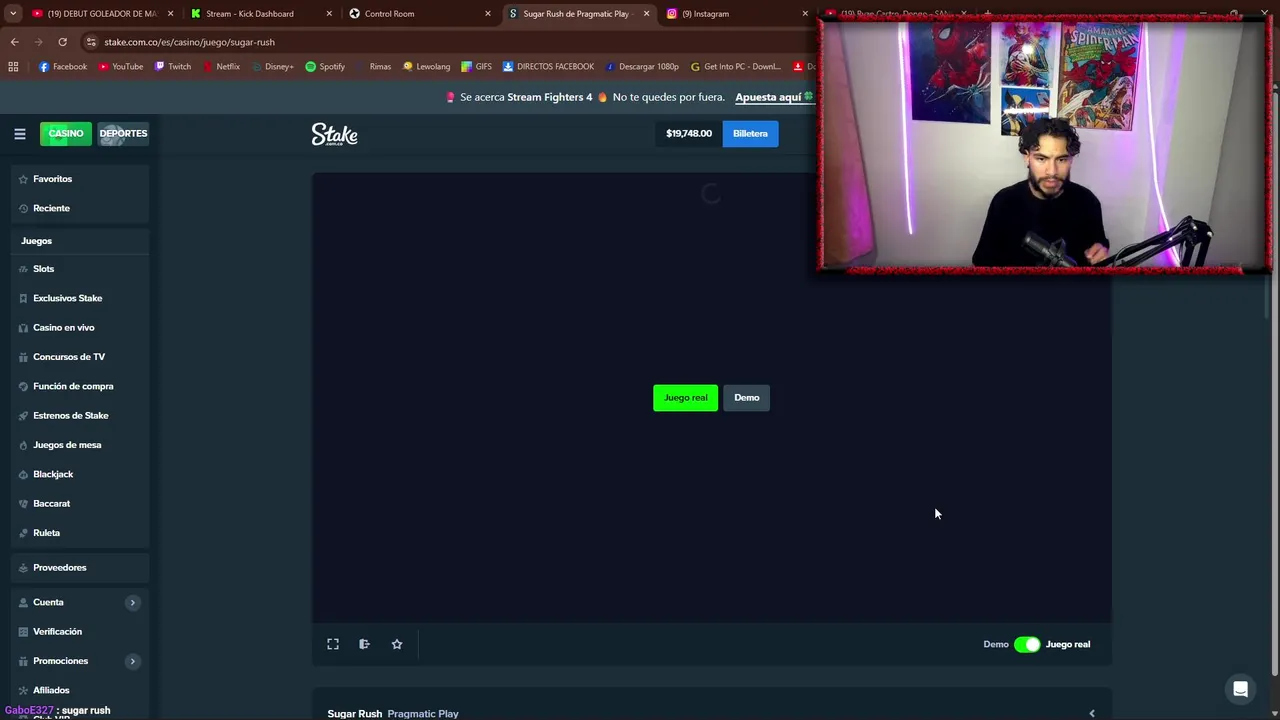The image size is (1280, 720).
Task: Enter fullscreen game mode icon
Action: 333,644
